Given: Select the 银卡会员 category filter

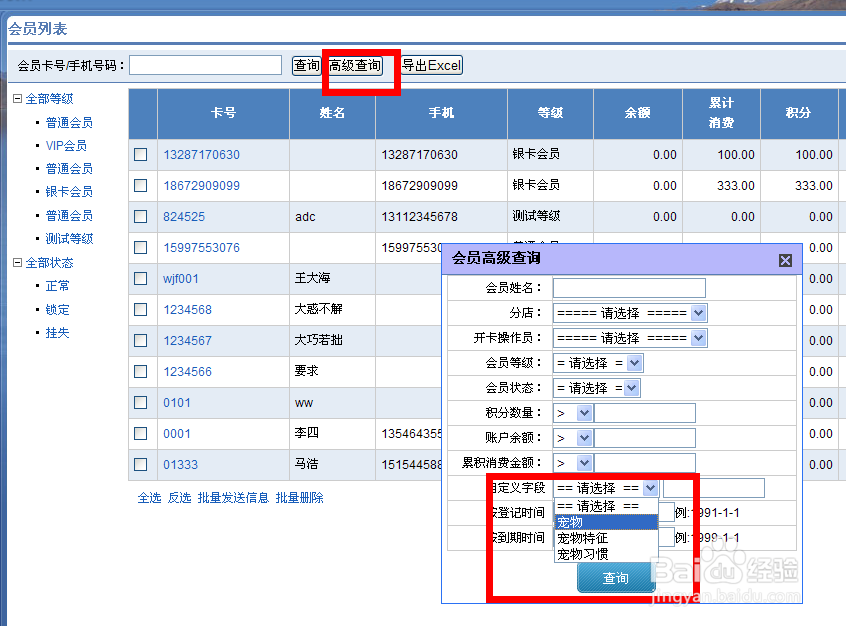Looking at the screenshot, I should tap(67, 192).
